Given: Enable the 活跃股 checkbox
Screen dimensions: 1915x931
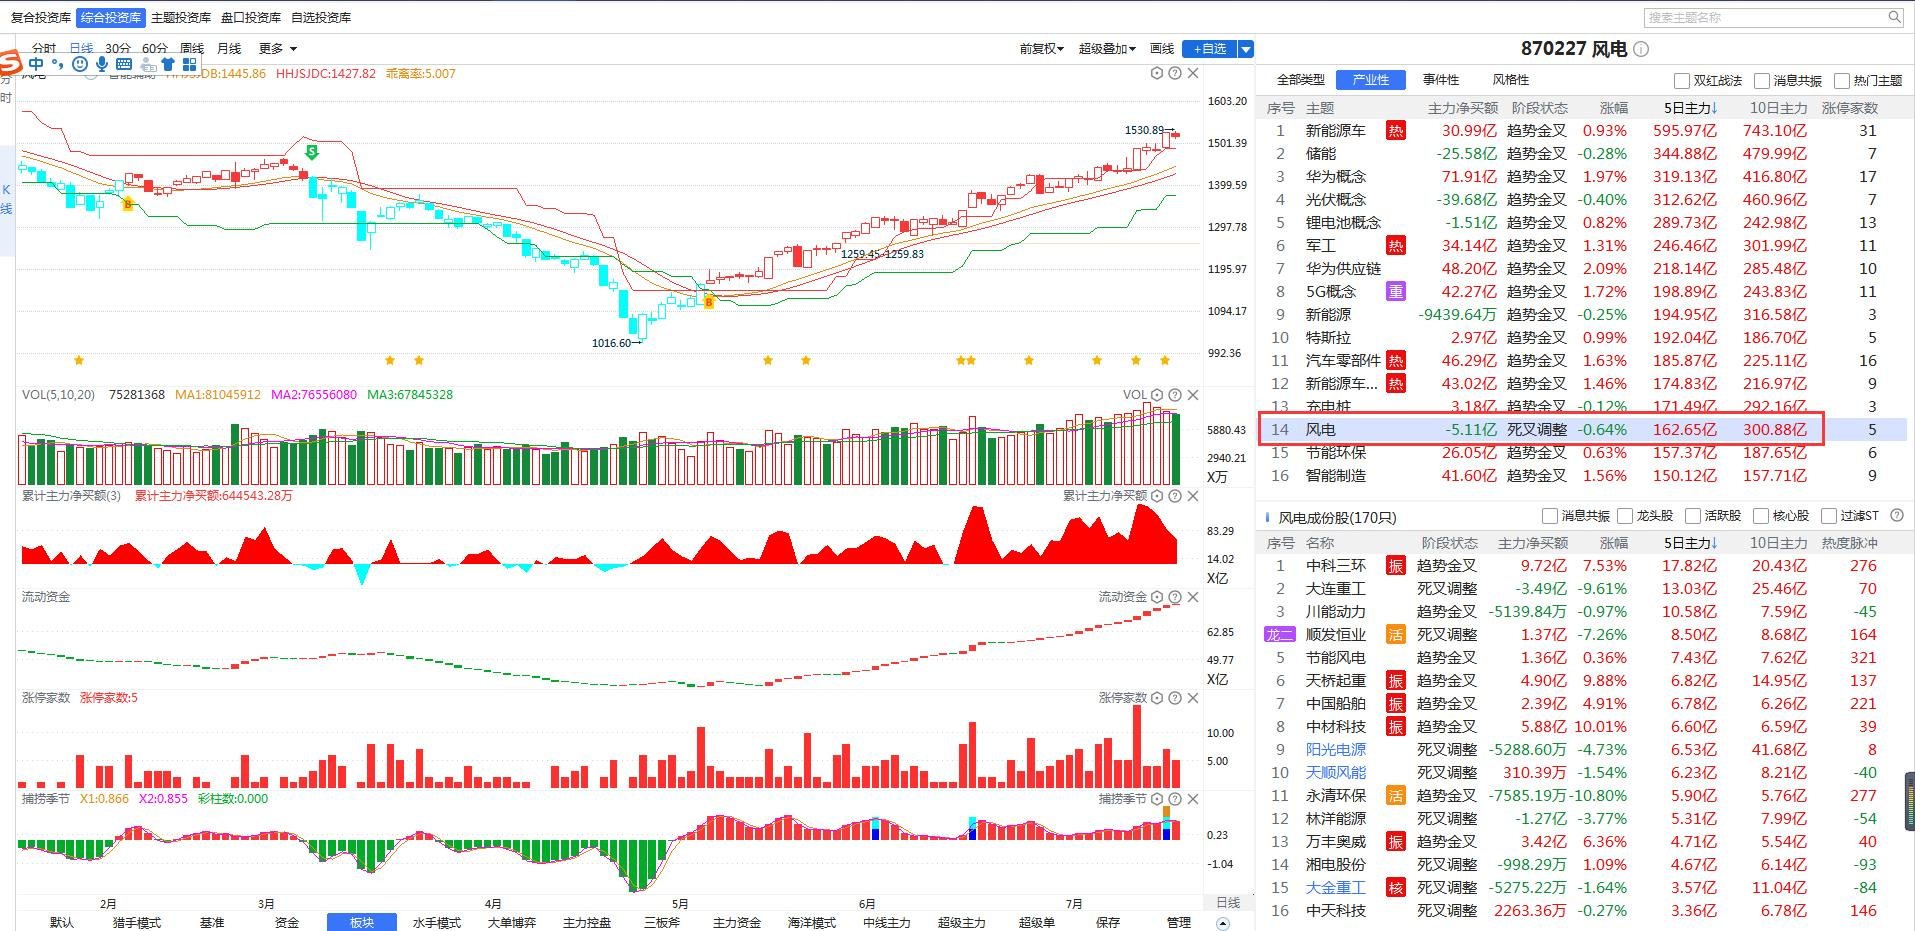Looking at the screenshot, I should 1693,516.
